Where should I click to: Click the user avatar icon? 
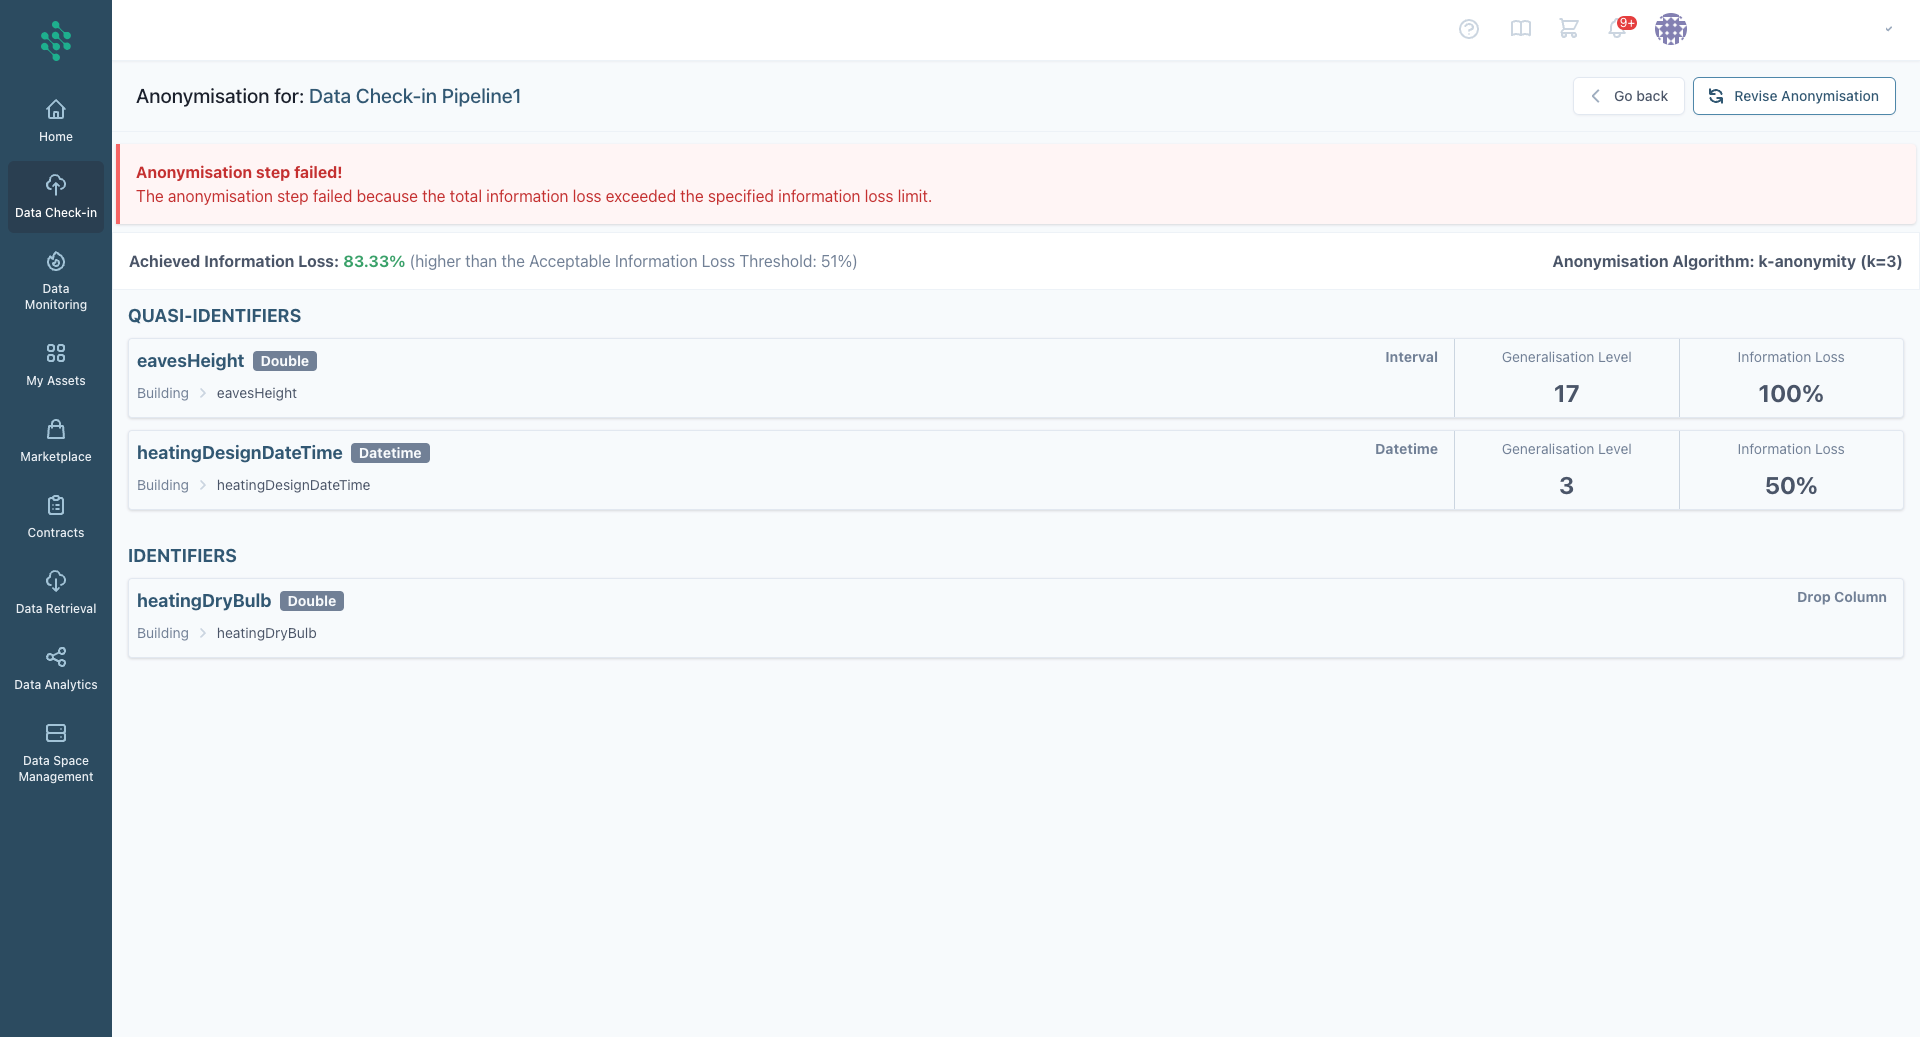tap(1670, 29)
